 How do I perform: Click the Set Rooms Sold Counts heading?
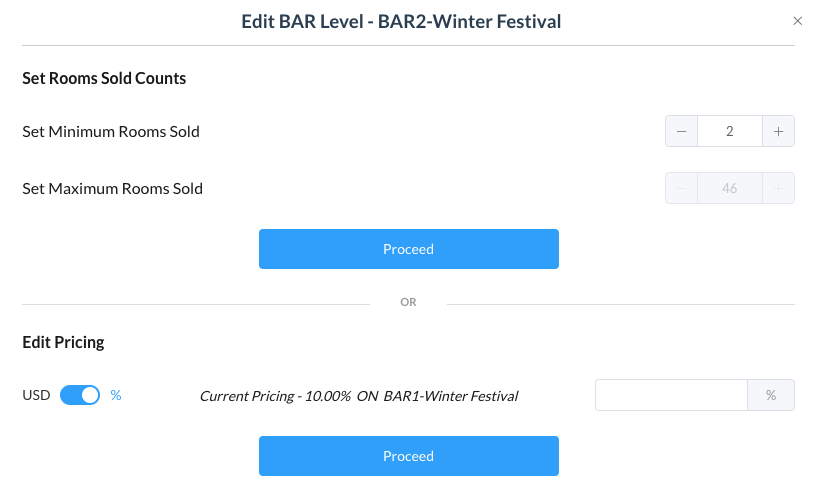coord(104,78)
